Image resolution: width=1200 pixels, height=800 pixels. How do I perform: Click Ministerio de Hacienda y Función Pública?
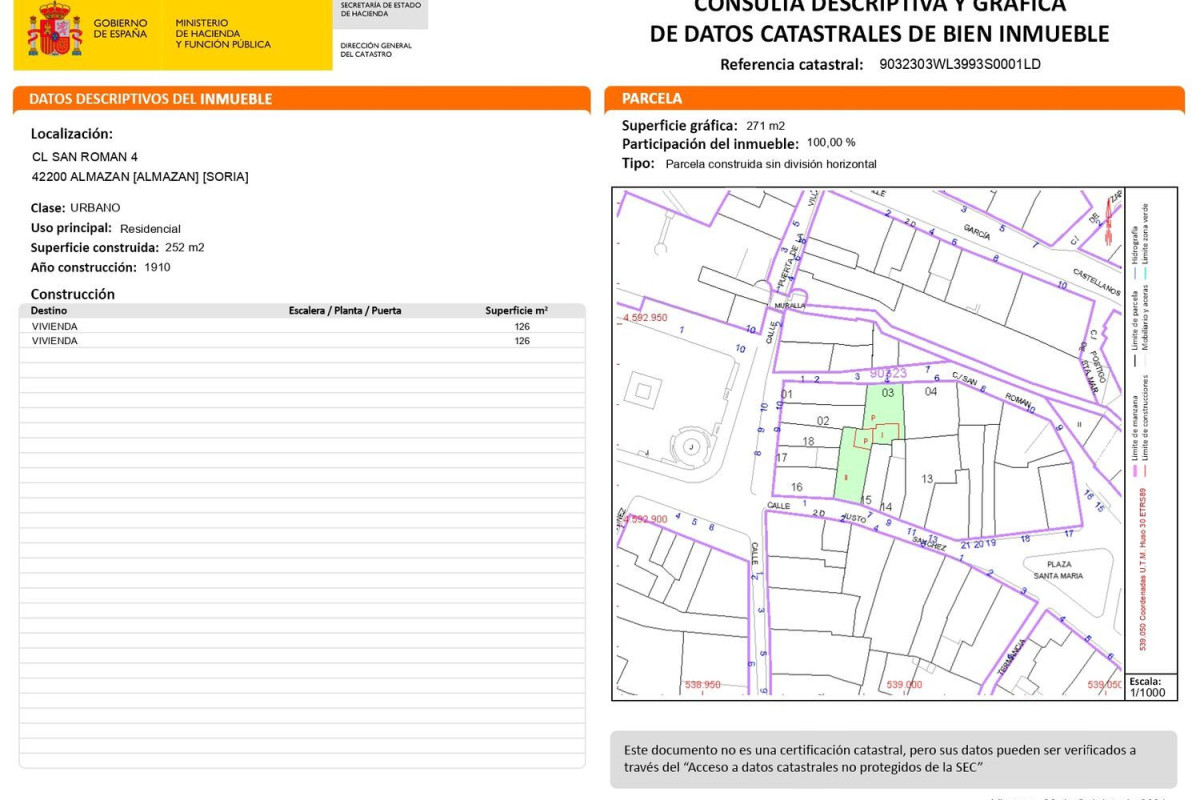click(x=222, y=34)
